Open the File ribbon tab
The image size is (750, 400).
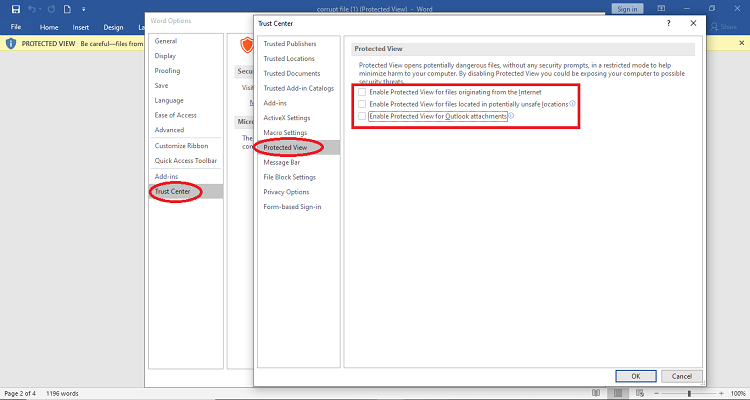pos(16,27)
